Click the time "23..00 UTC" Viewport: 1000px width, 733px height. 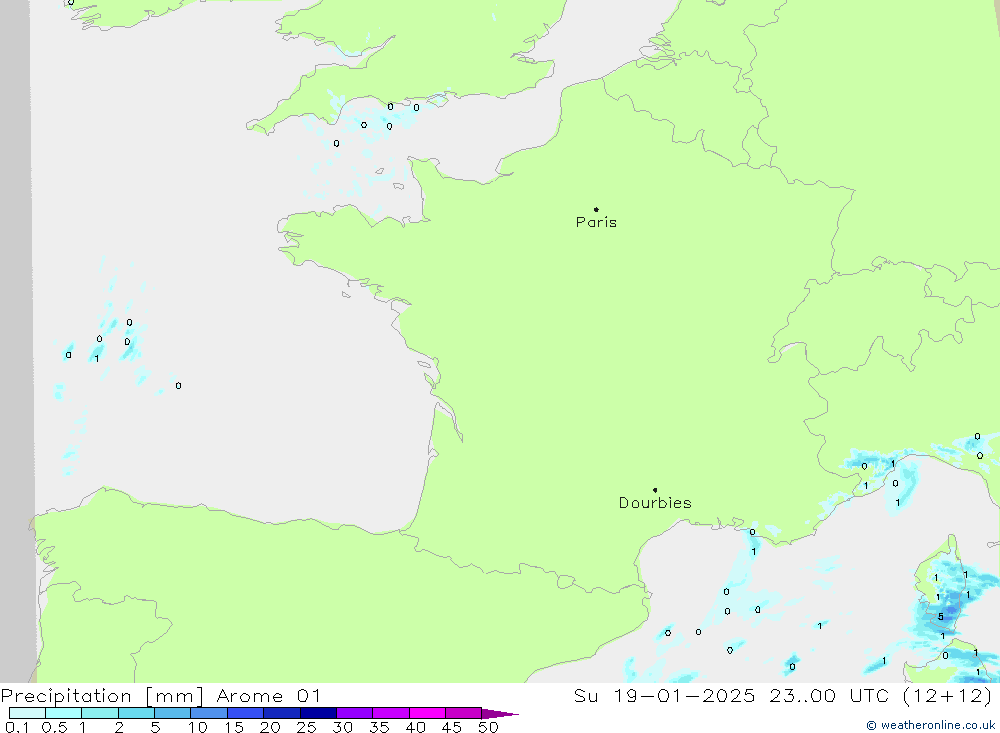[x=829, y=696]
